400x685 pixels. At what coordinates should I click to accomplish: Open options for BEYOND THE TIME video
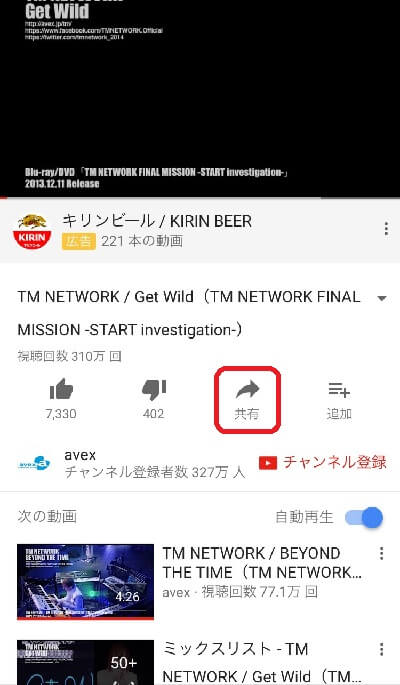(381, 554)
